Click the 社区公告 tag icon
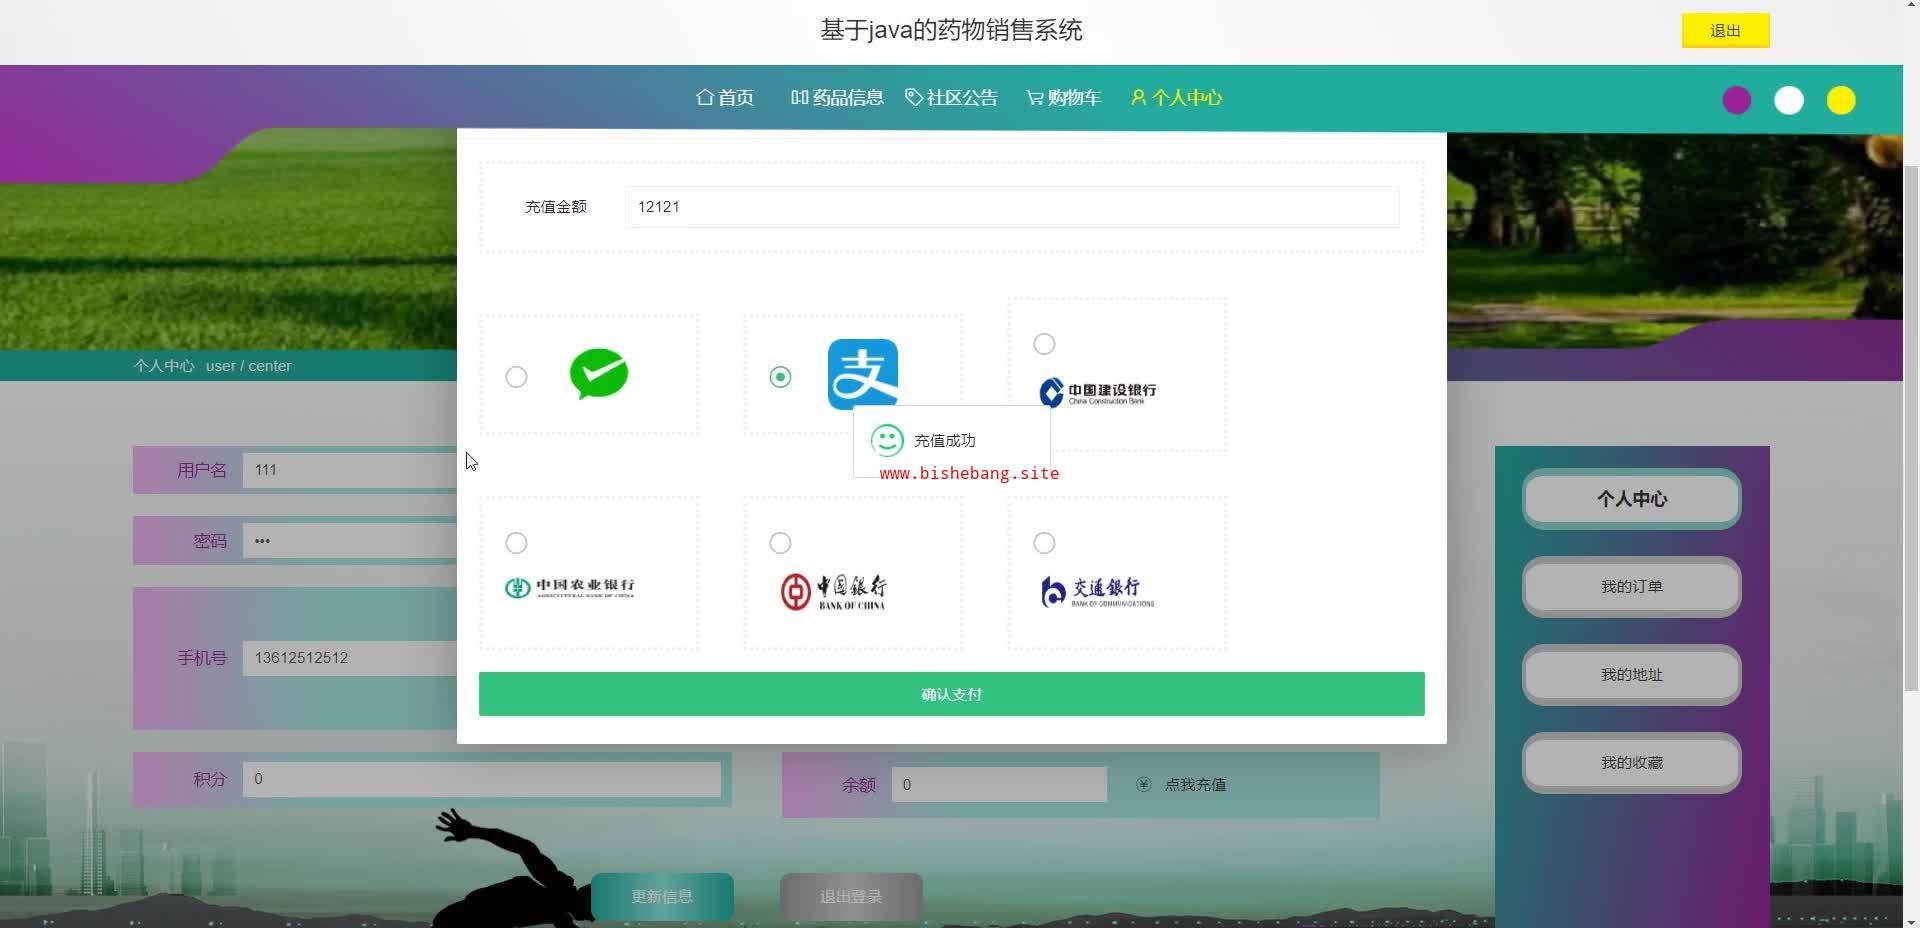Screen dimensions: 1920x928 point(914,98)
